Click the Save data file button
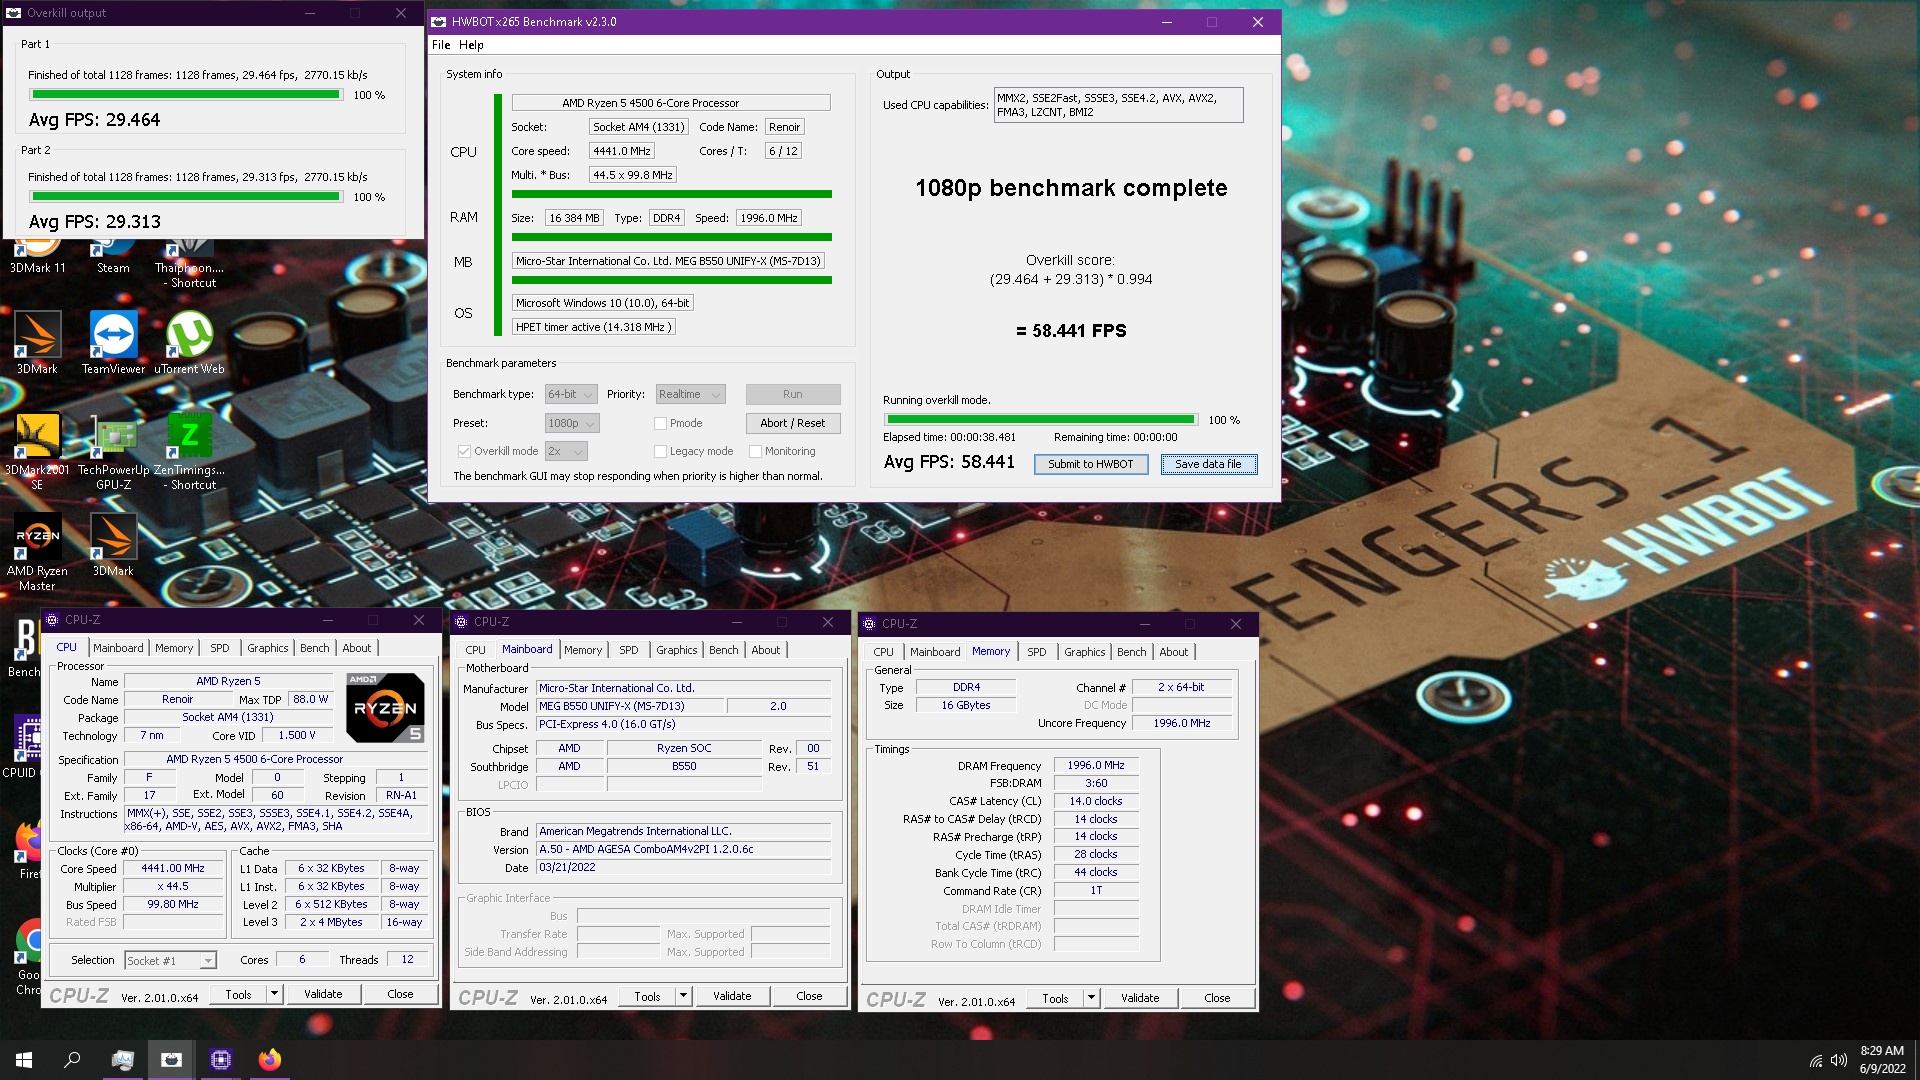 pyautogui.click(x=1208, y=464)
